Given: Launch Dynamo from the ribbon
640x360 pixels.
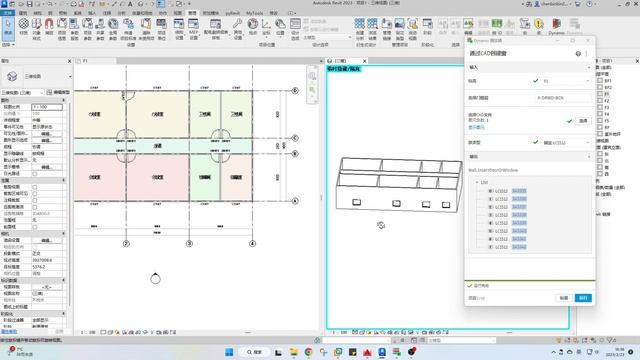Looking at the screenshot, I should [x=556, y=27].
